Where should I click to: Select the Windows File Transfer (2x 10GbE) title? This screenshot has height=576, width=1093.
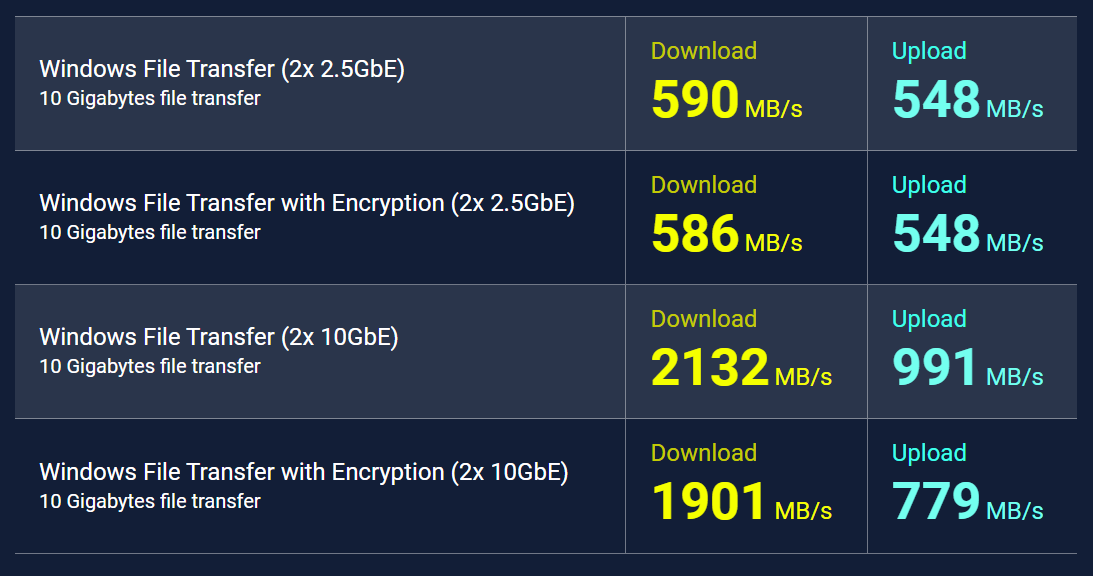click(219, 337)
